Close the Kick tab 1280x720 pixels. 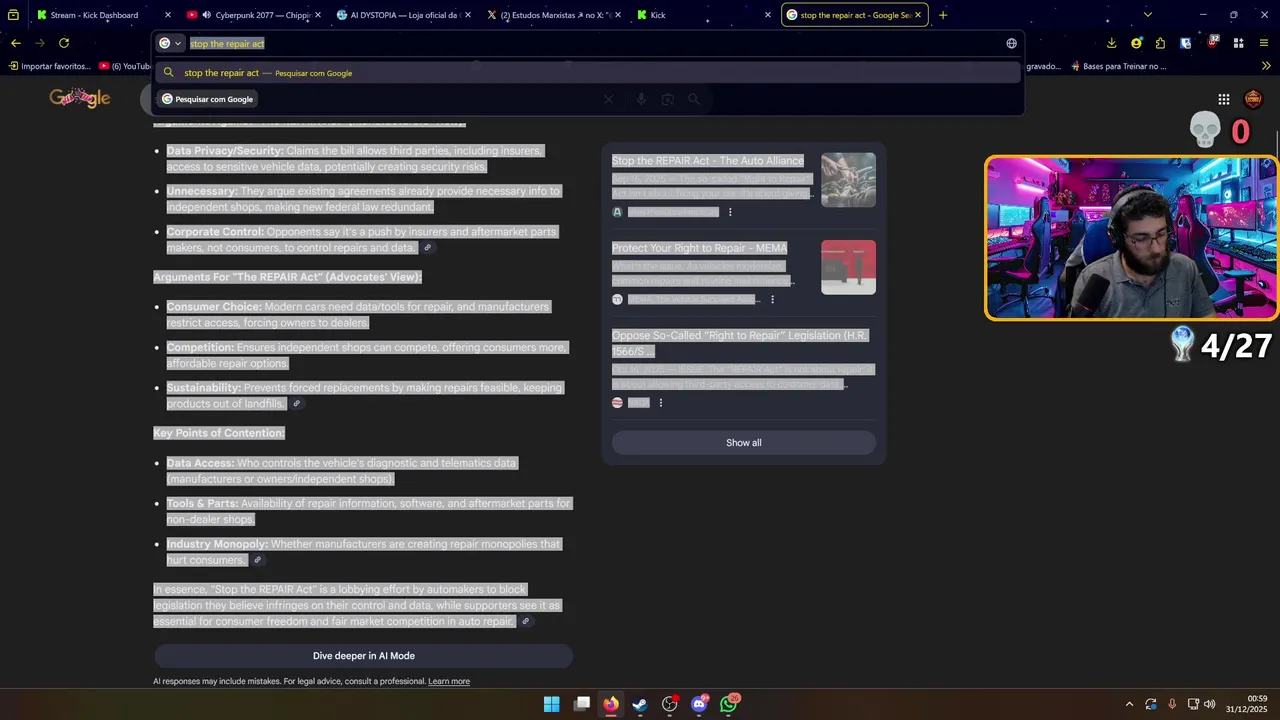(x=767, y=15)
